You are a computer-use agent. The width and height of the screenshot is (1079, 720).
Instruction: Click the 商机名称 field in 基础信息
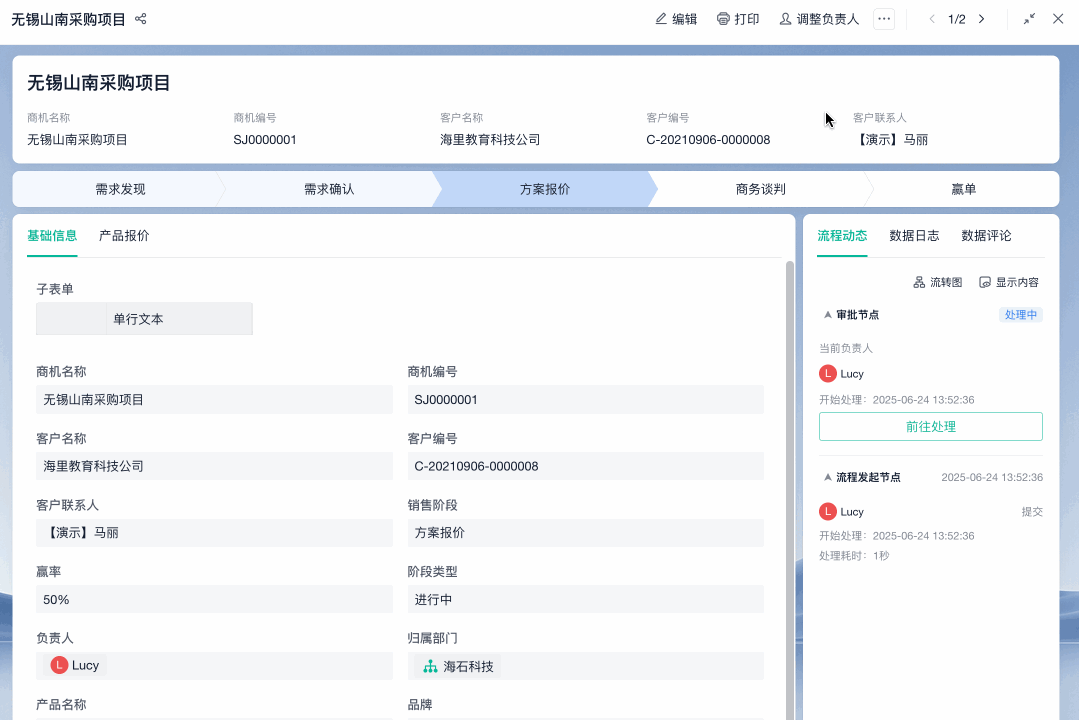[214, 399]
